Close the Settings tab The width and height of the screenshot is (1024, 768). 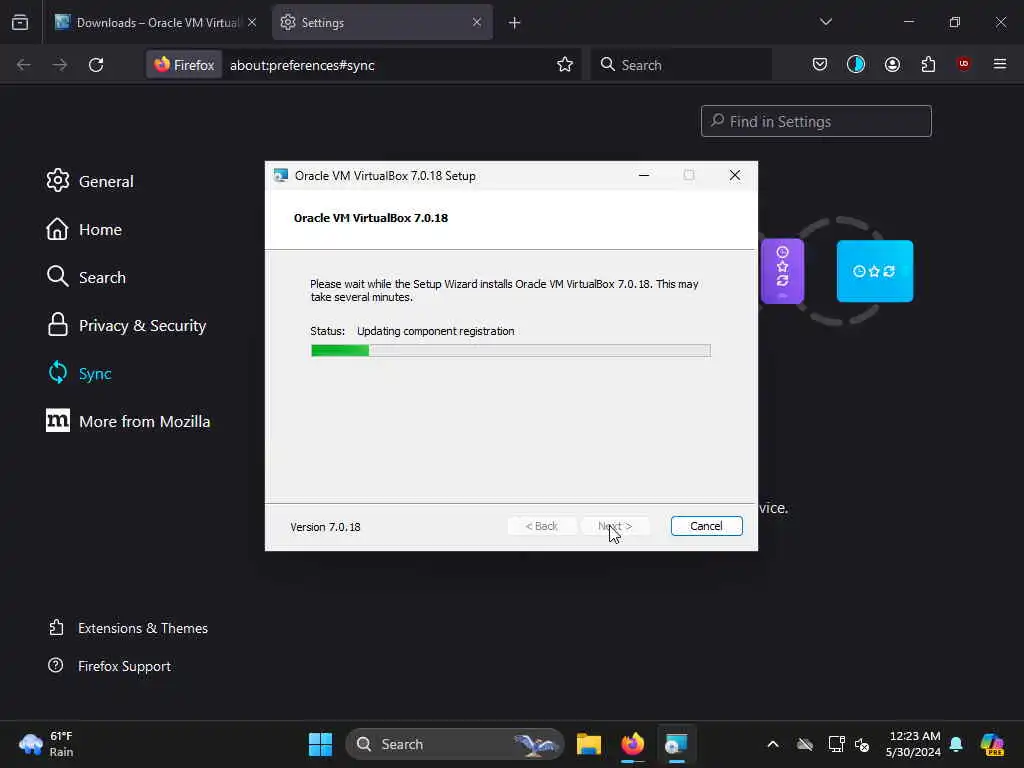click(x=477, y=22)
